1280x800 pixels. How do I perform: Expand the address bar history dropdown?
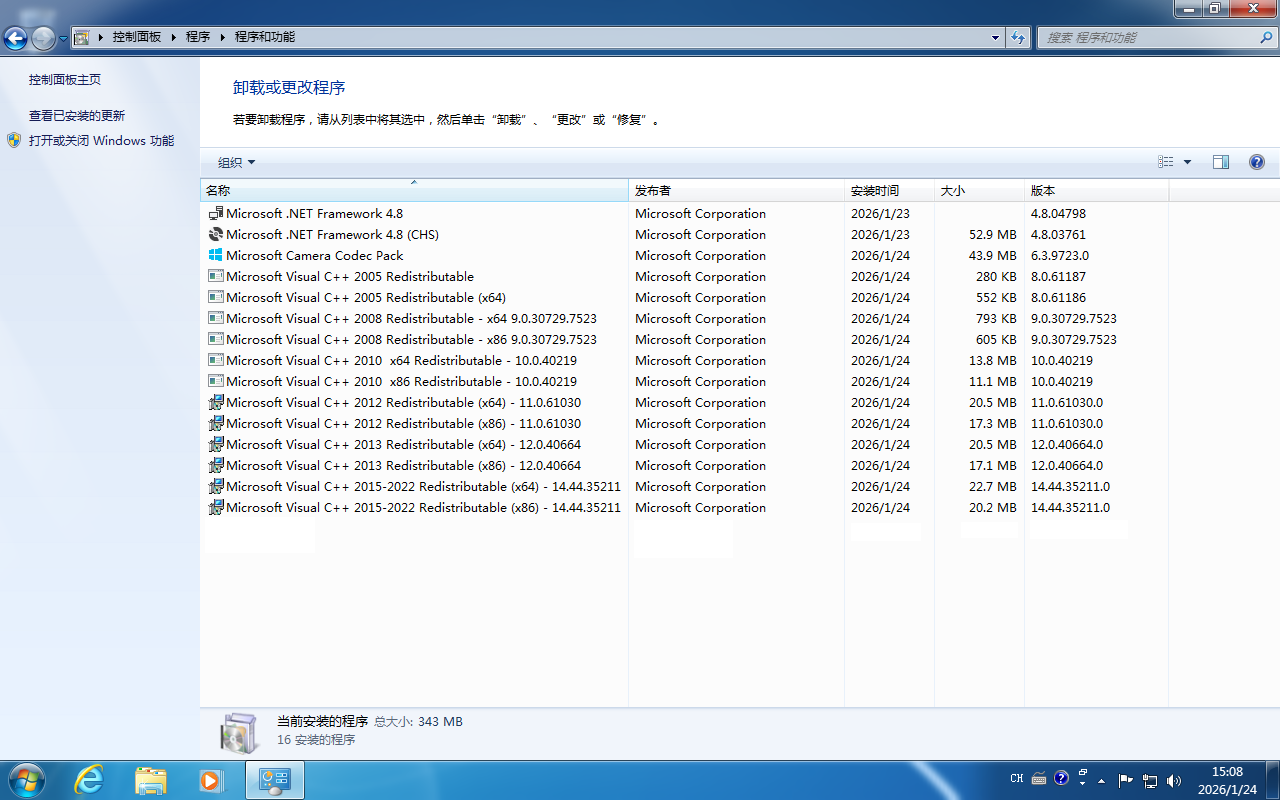tap(995, 38)
